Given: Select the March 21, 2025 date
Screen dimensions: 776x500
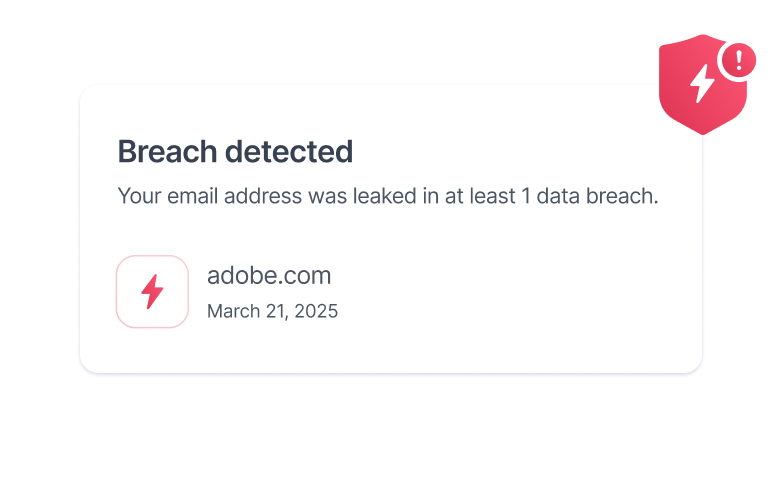Looking at the screenshot, I should coord(272,311).
